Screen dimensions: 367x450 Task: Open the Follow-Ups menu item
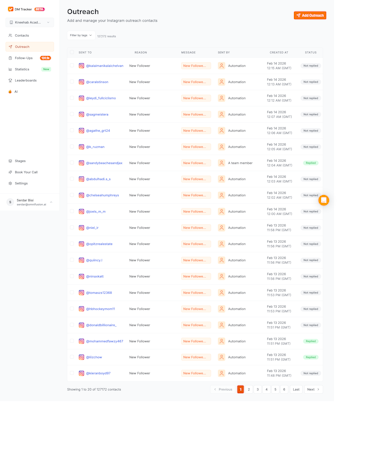click(x=30, y=58)
